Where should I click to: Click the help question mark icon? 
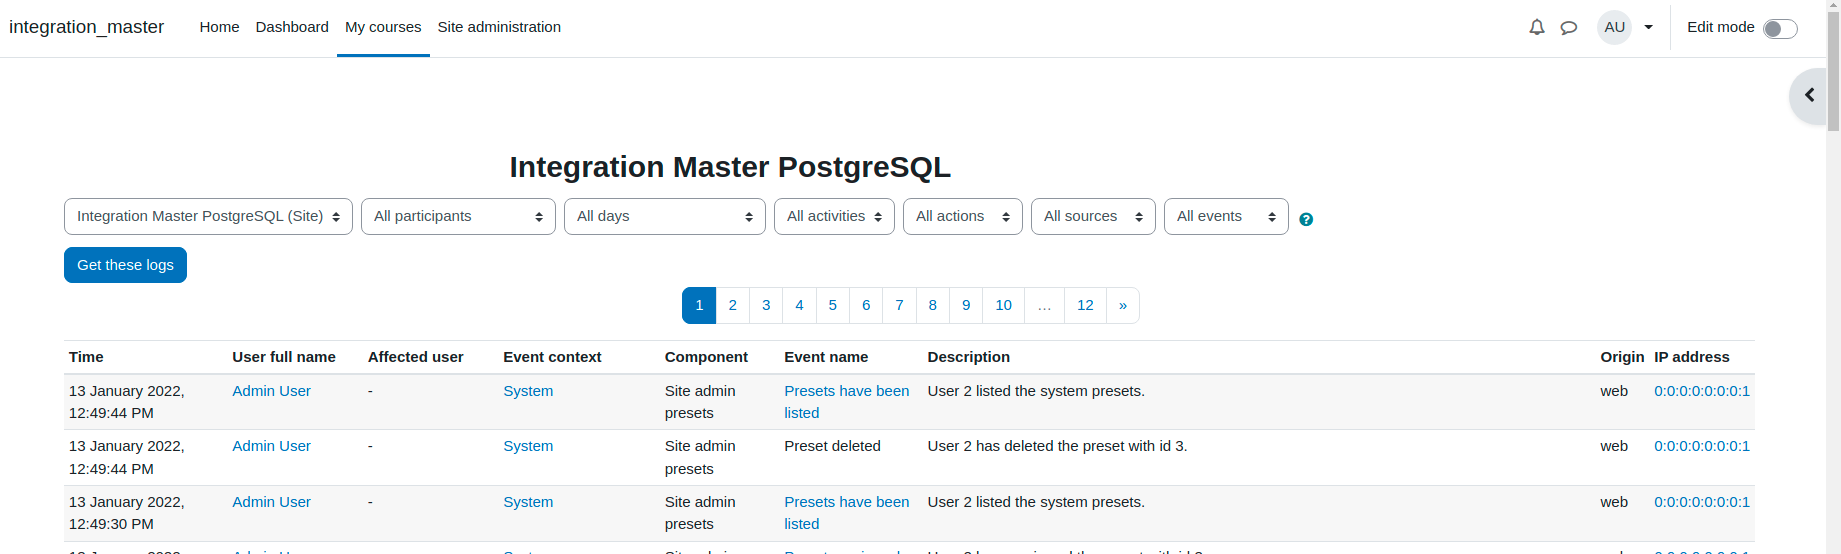[1306, 219]
